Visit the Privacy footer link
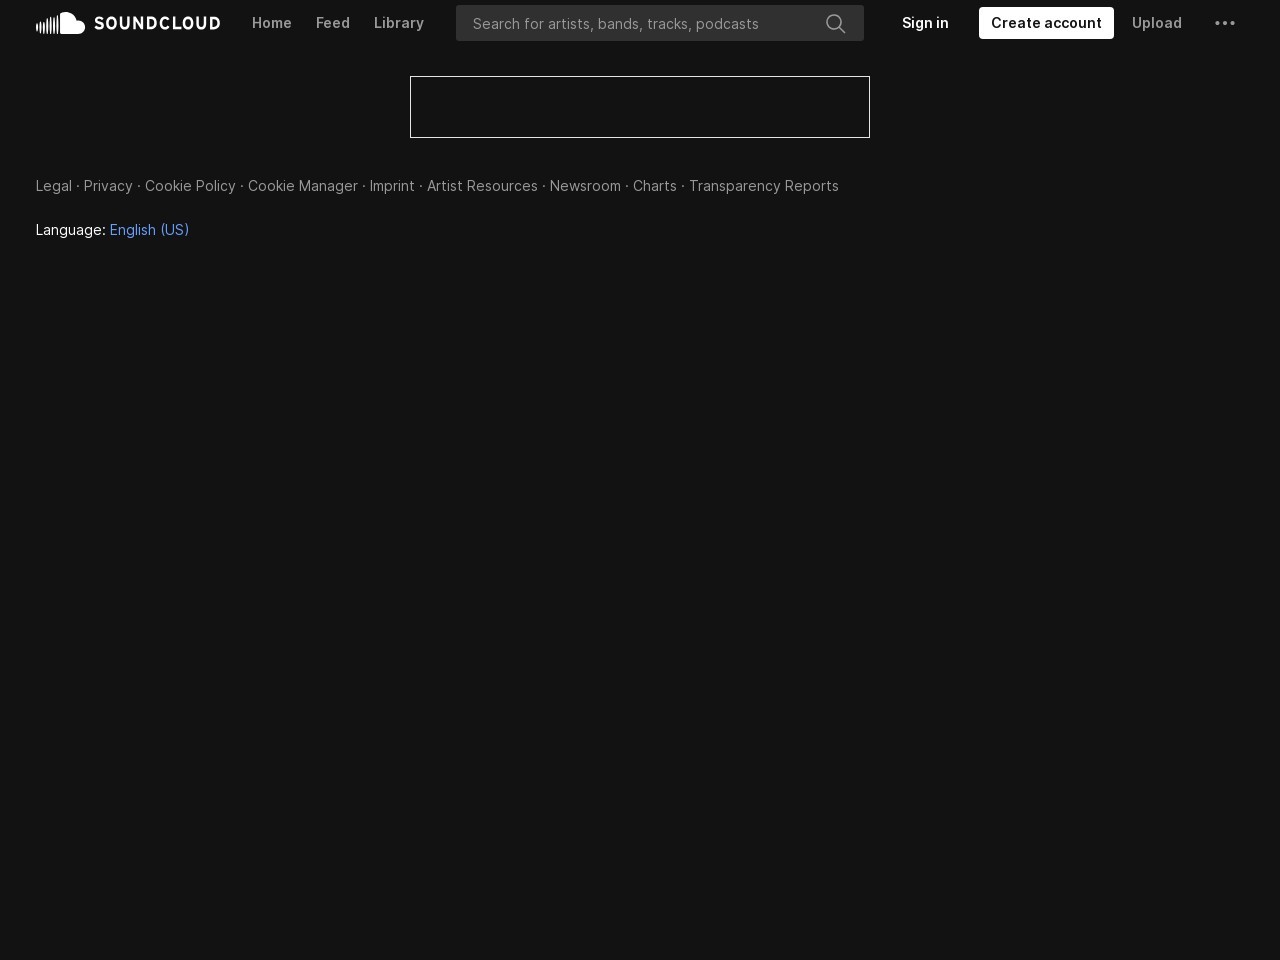 pos(108,186)
